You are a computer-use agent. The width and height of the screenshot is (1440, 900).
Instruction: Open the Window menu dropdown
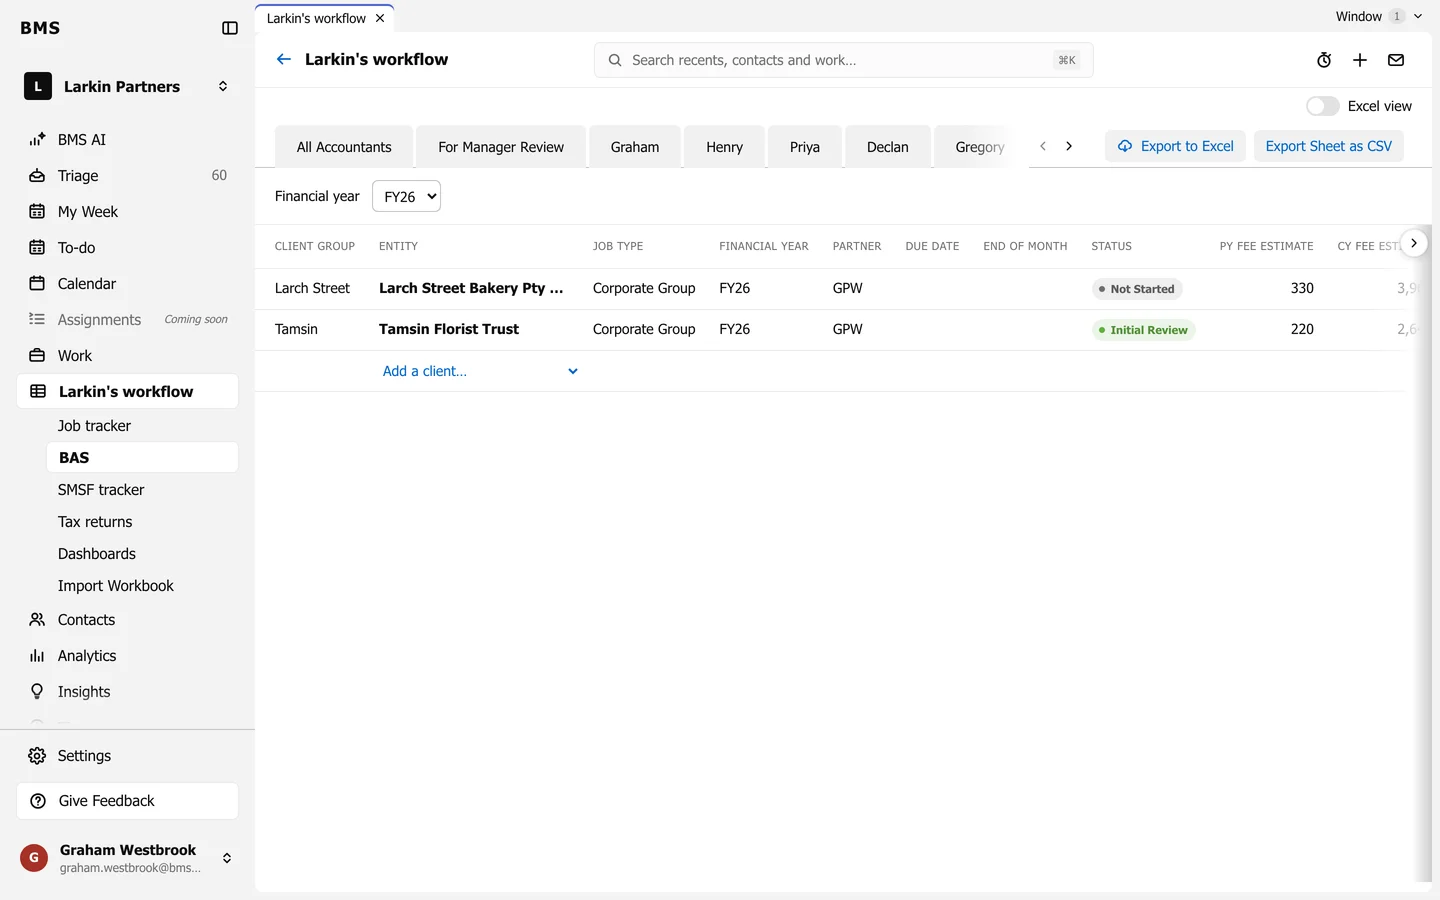click(x=1379, y=16)
